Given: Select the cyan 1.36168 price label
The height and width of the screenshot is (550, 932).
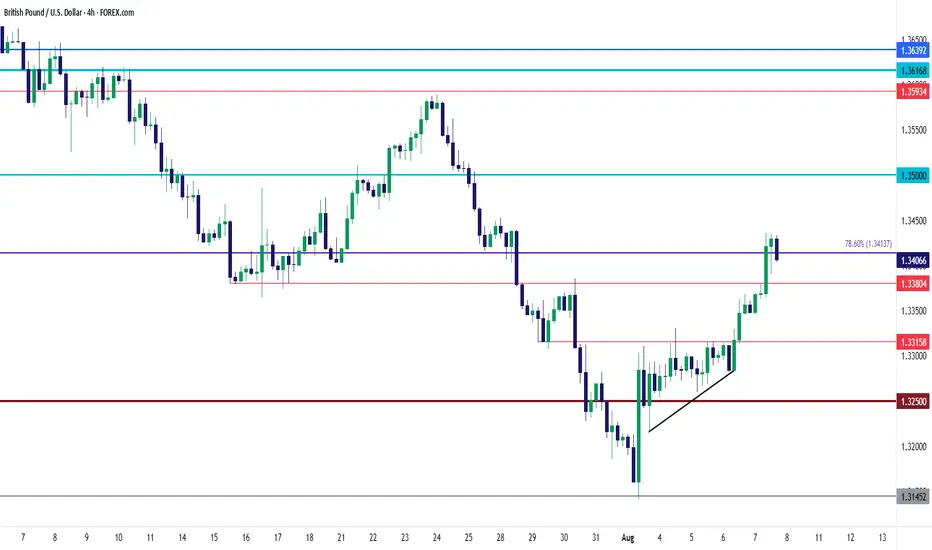Looking at the screenshot, I should tap(913, 71).
